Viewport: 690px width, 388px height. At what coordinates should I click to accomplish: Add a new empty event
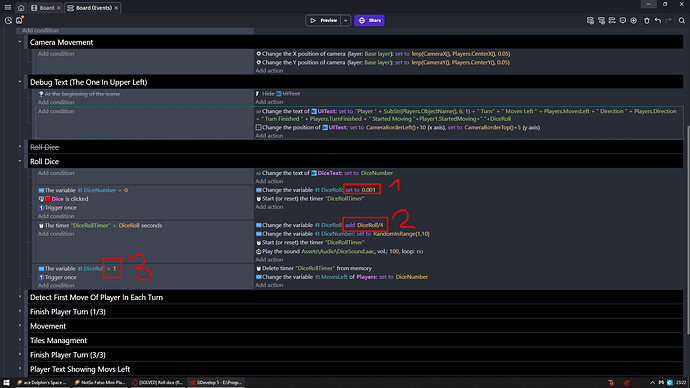point(590,20)
